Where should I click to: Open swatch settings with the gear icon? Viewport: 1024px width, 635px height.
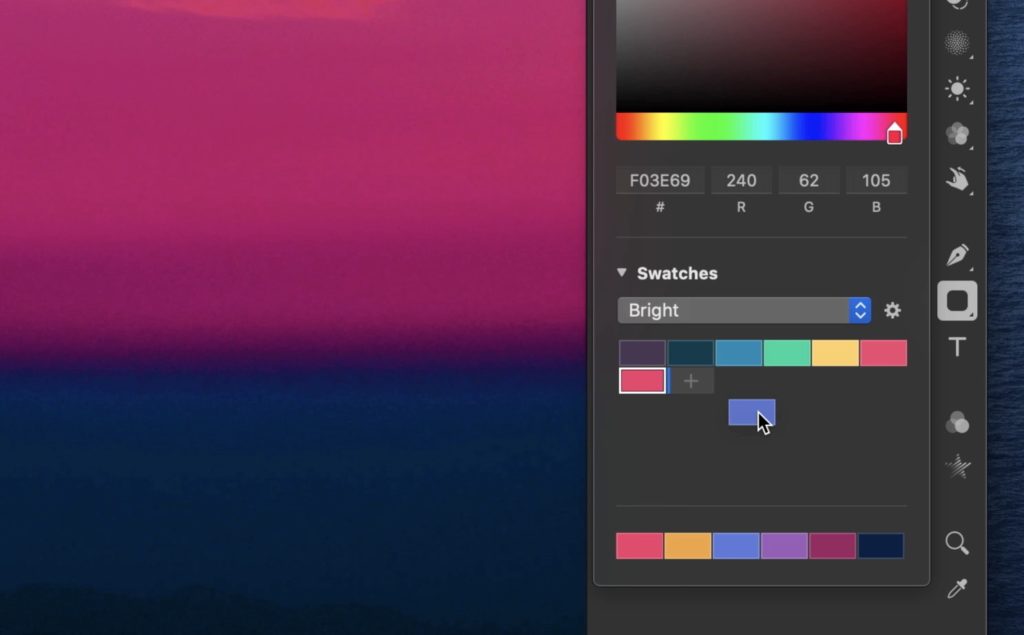[892, 311]
